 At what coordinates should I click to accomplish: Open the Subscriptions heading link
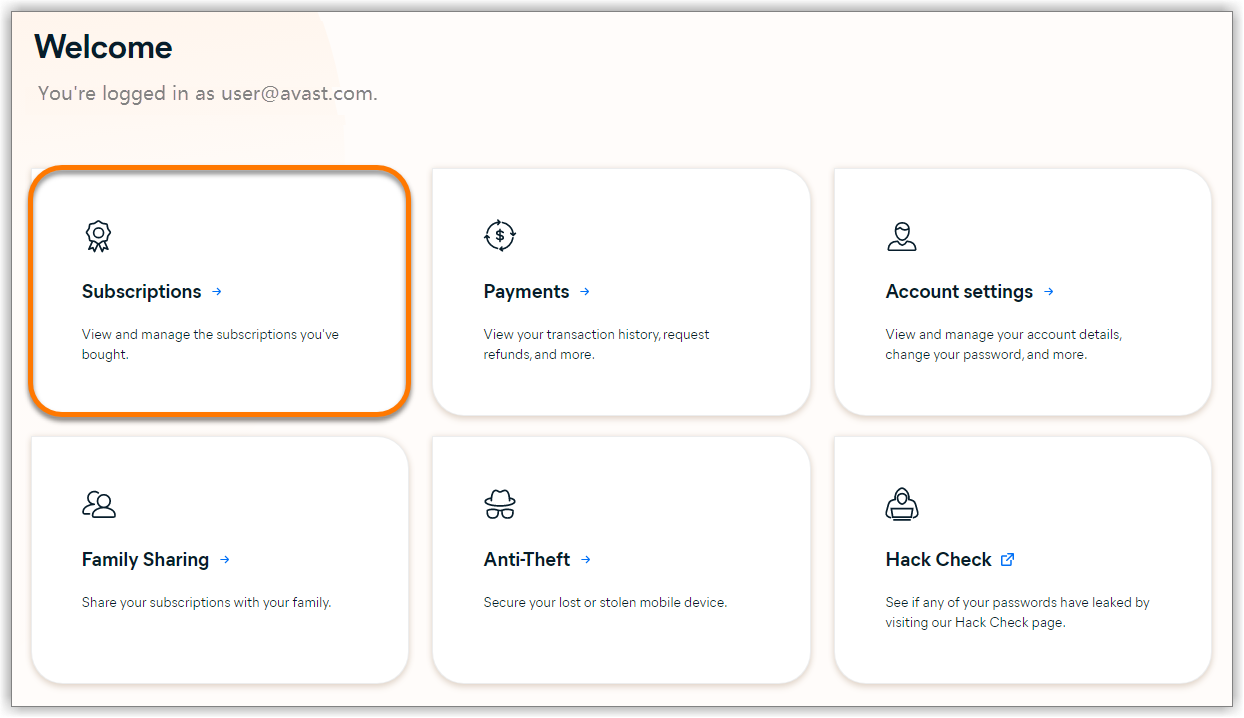[142, 292]
